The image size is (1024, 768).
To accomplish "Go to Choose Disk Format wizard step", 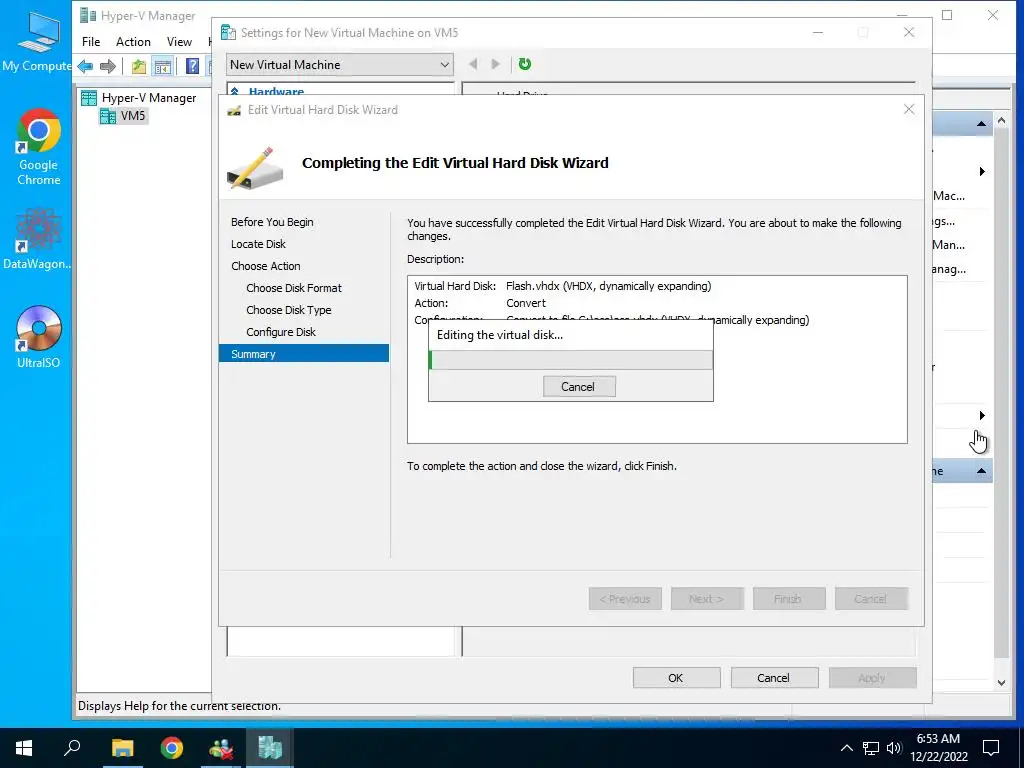I will click(294, 288).
